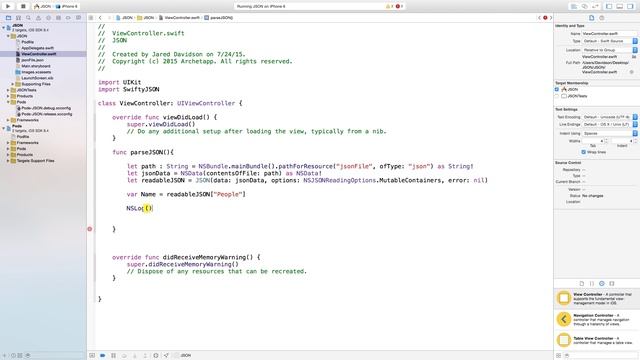Open the file Type dropdown
This screenshot has width=640, height=360.
[610, 41]
